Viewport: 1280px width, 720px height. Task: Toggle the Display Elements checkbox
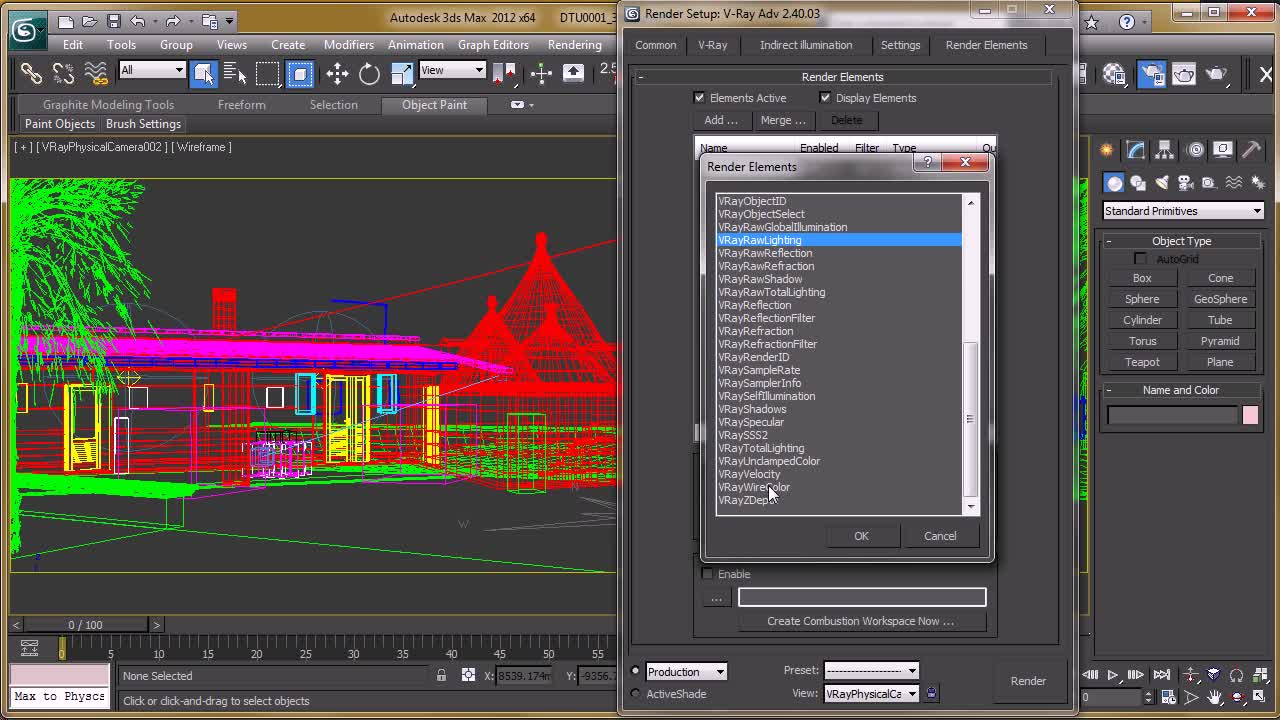(x=825, y=97)
